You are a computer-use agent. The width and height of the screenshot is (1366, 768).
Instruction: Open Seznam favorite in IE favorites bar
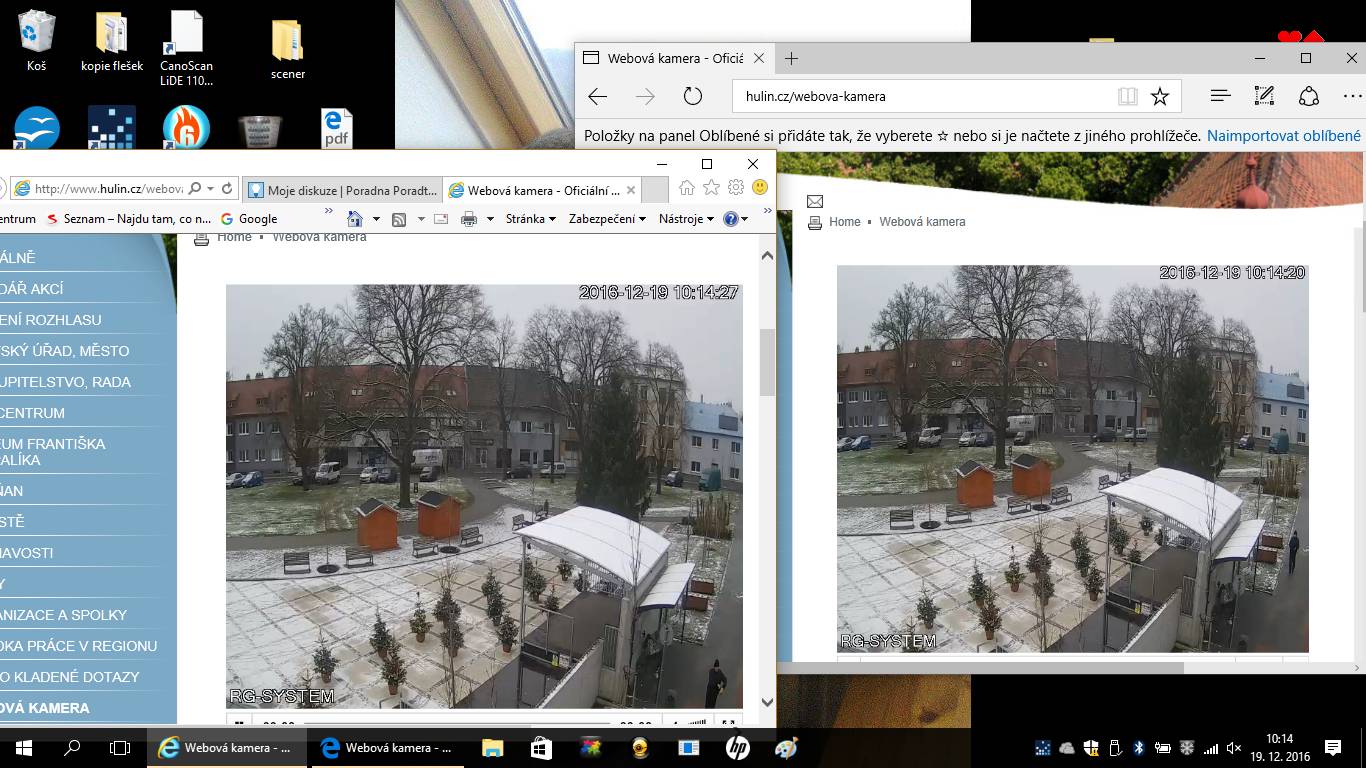click(129, 219)
